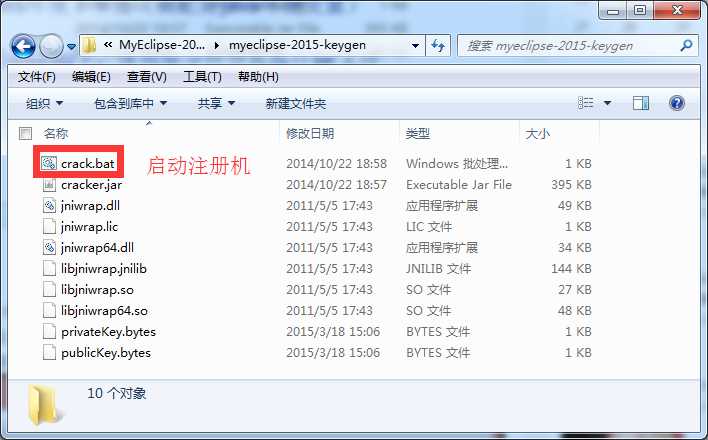Open the 查看(V) menu
The image size is (708, 440).
(x=147, y=77)
